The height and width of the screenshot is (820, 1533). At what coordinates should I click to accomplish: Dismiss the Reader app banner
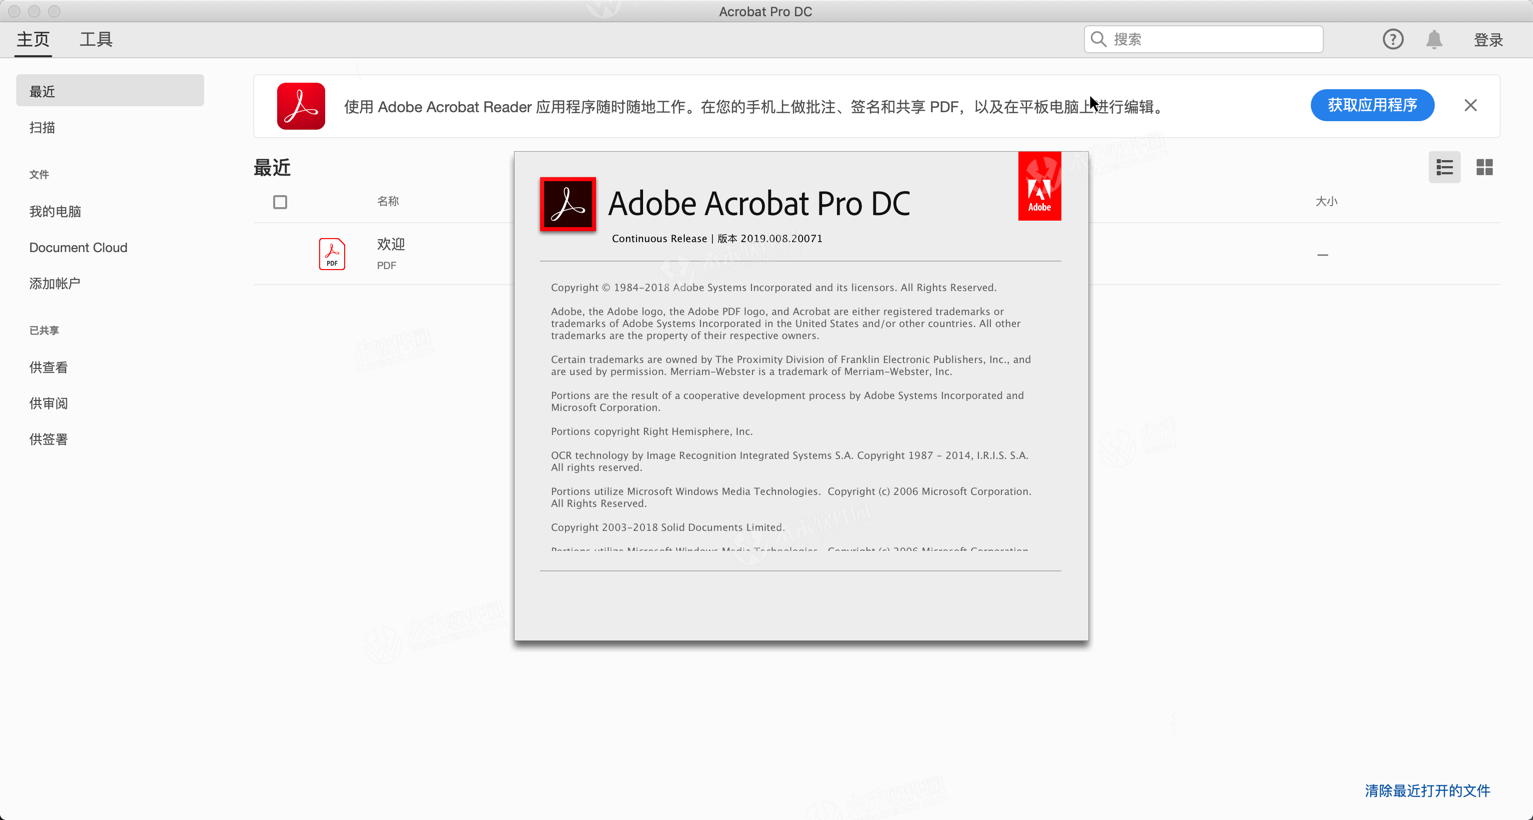tap(1470, 105)
